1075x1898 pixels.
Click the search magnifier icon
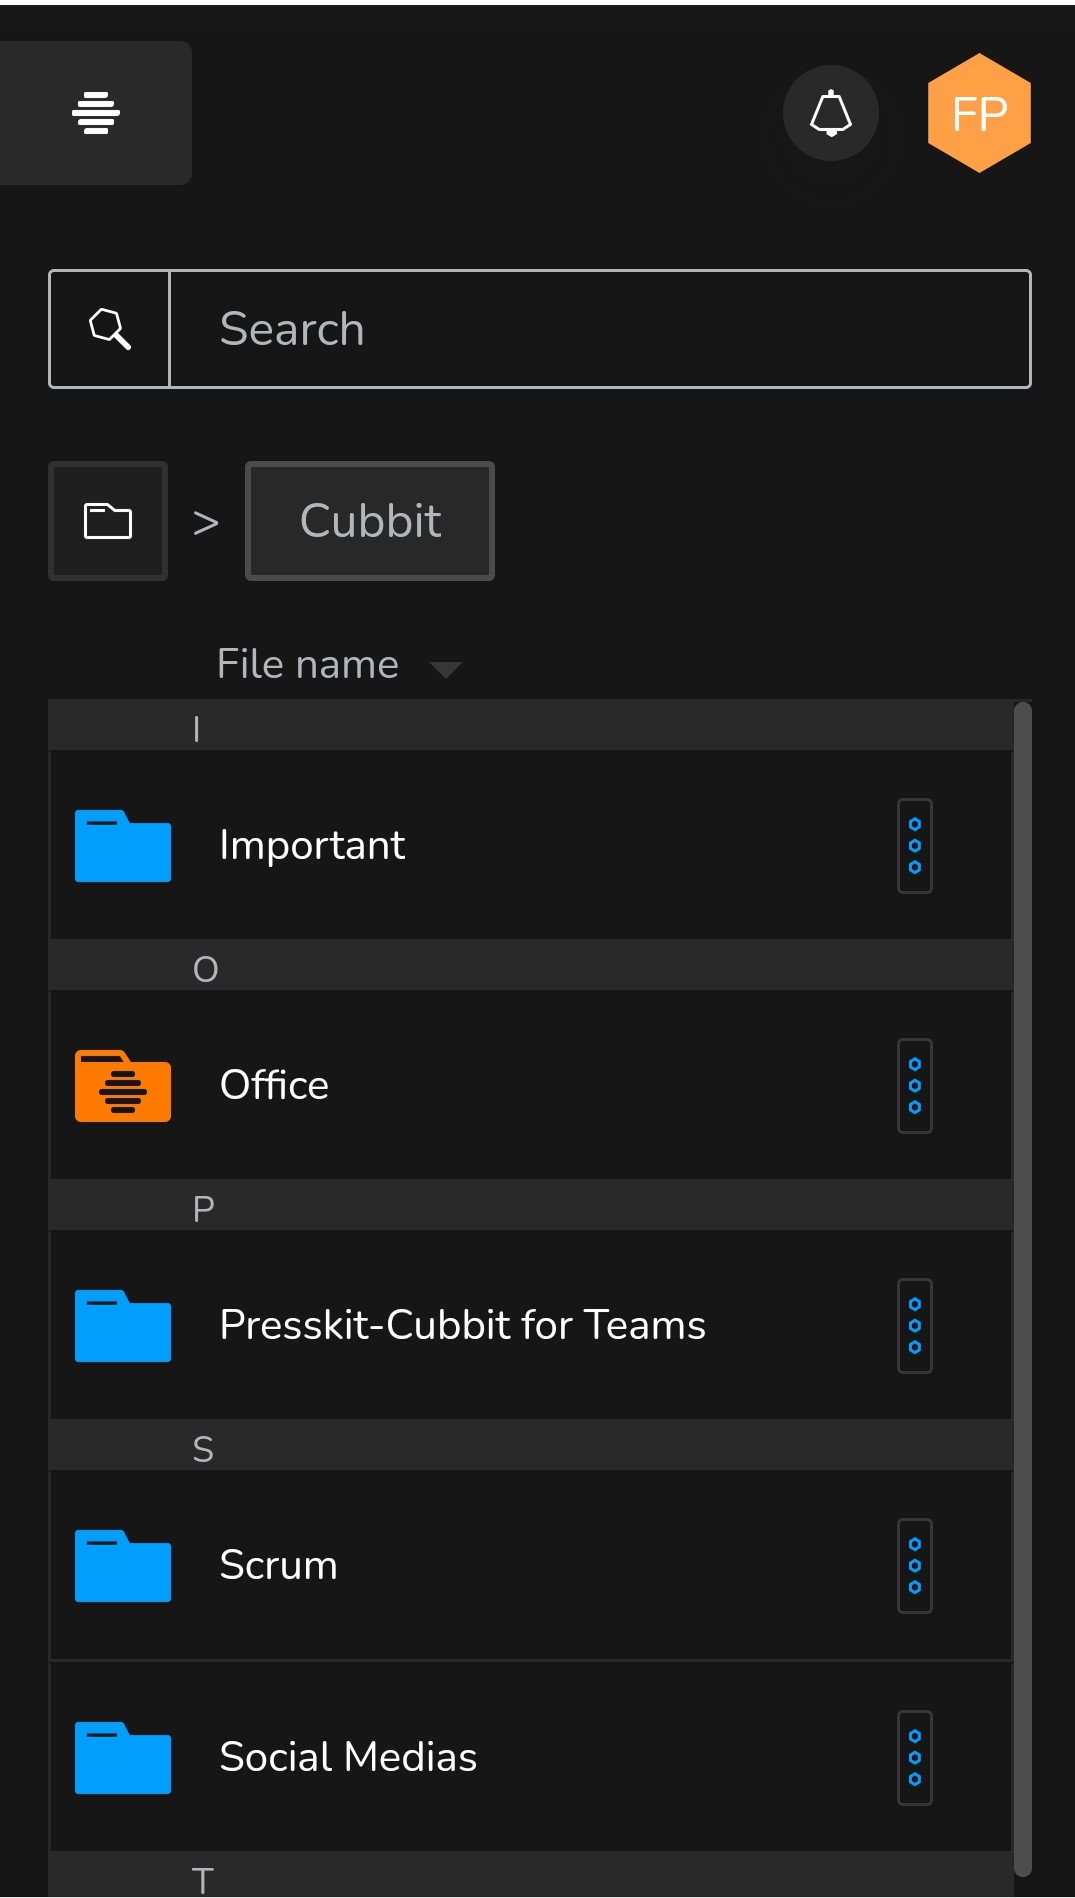tap(110, 328)
